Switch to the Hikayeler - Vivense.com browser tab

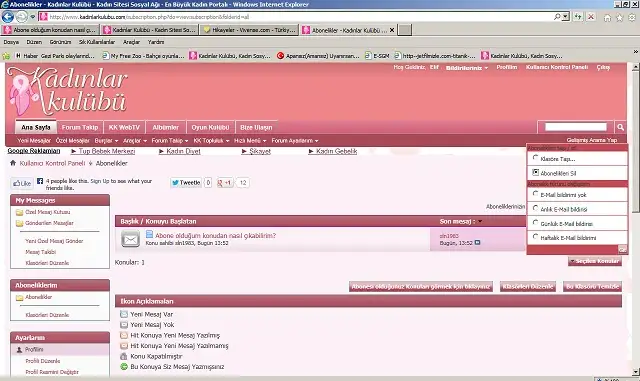point(249,30)
